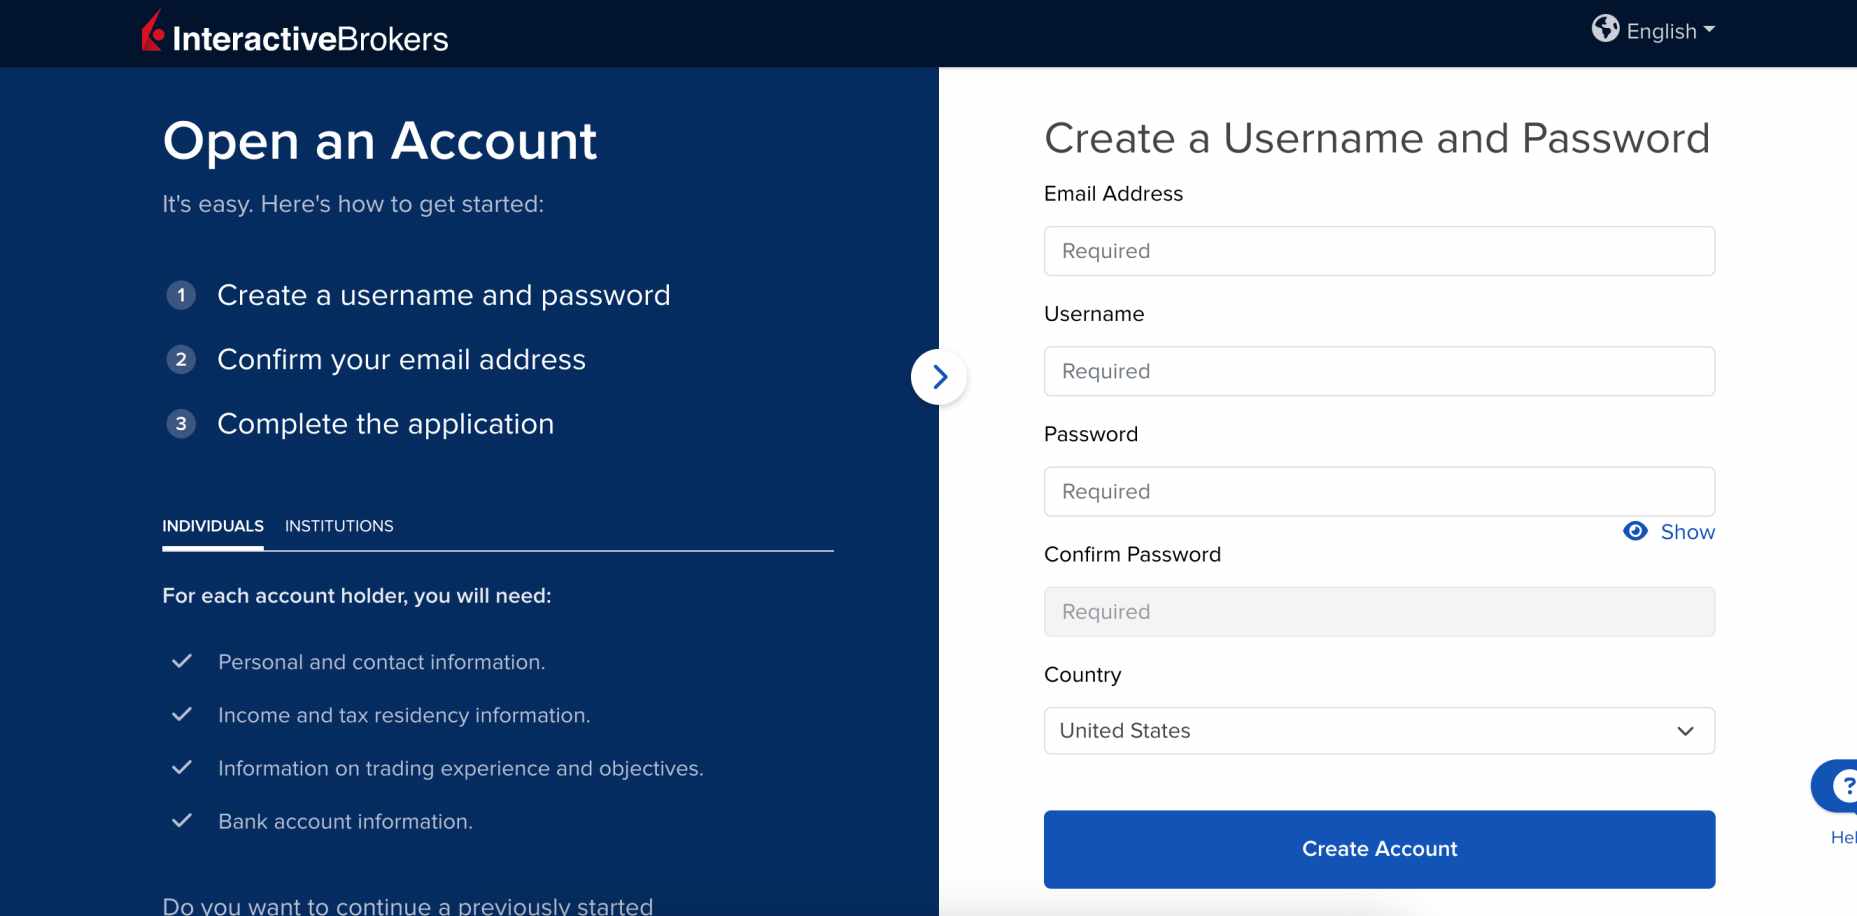Click "It's easy. Here's how to get started:" text

(x=353, y=204)
